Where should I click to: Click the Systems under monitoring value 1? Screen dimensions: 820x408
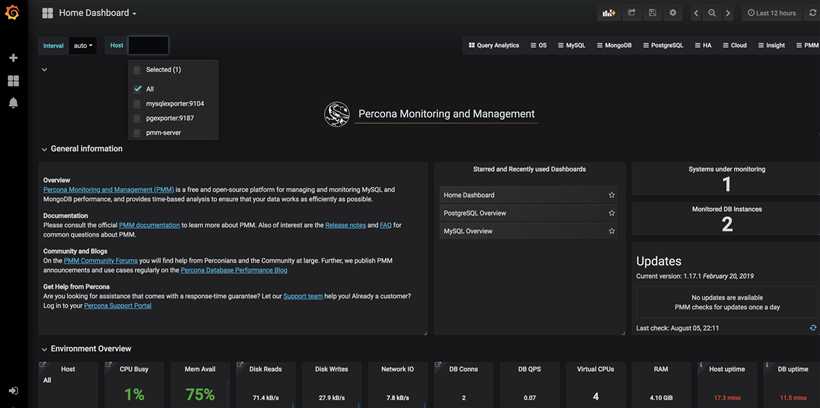(726, 185)
